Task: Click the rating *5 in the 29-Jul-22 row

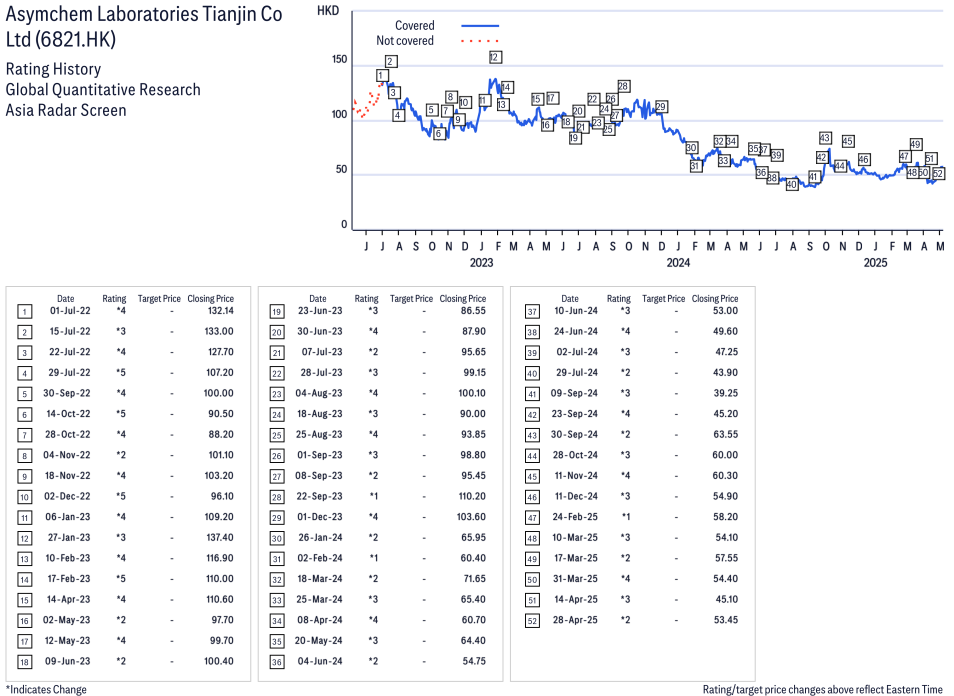Action: [x=121, y=373]
